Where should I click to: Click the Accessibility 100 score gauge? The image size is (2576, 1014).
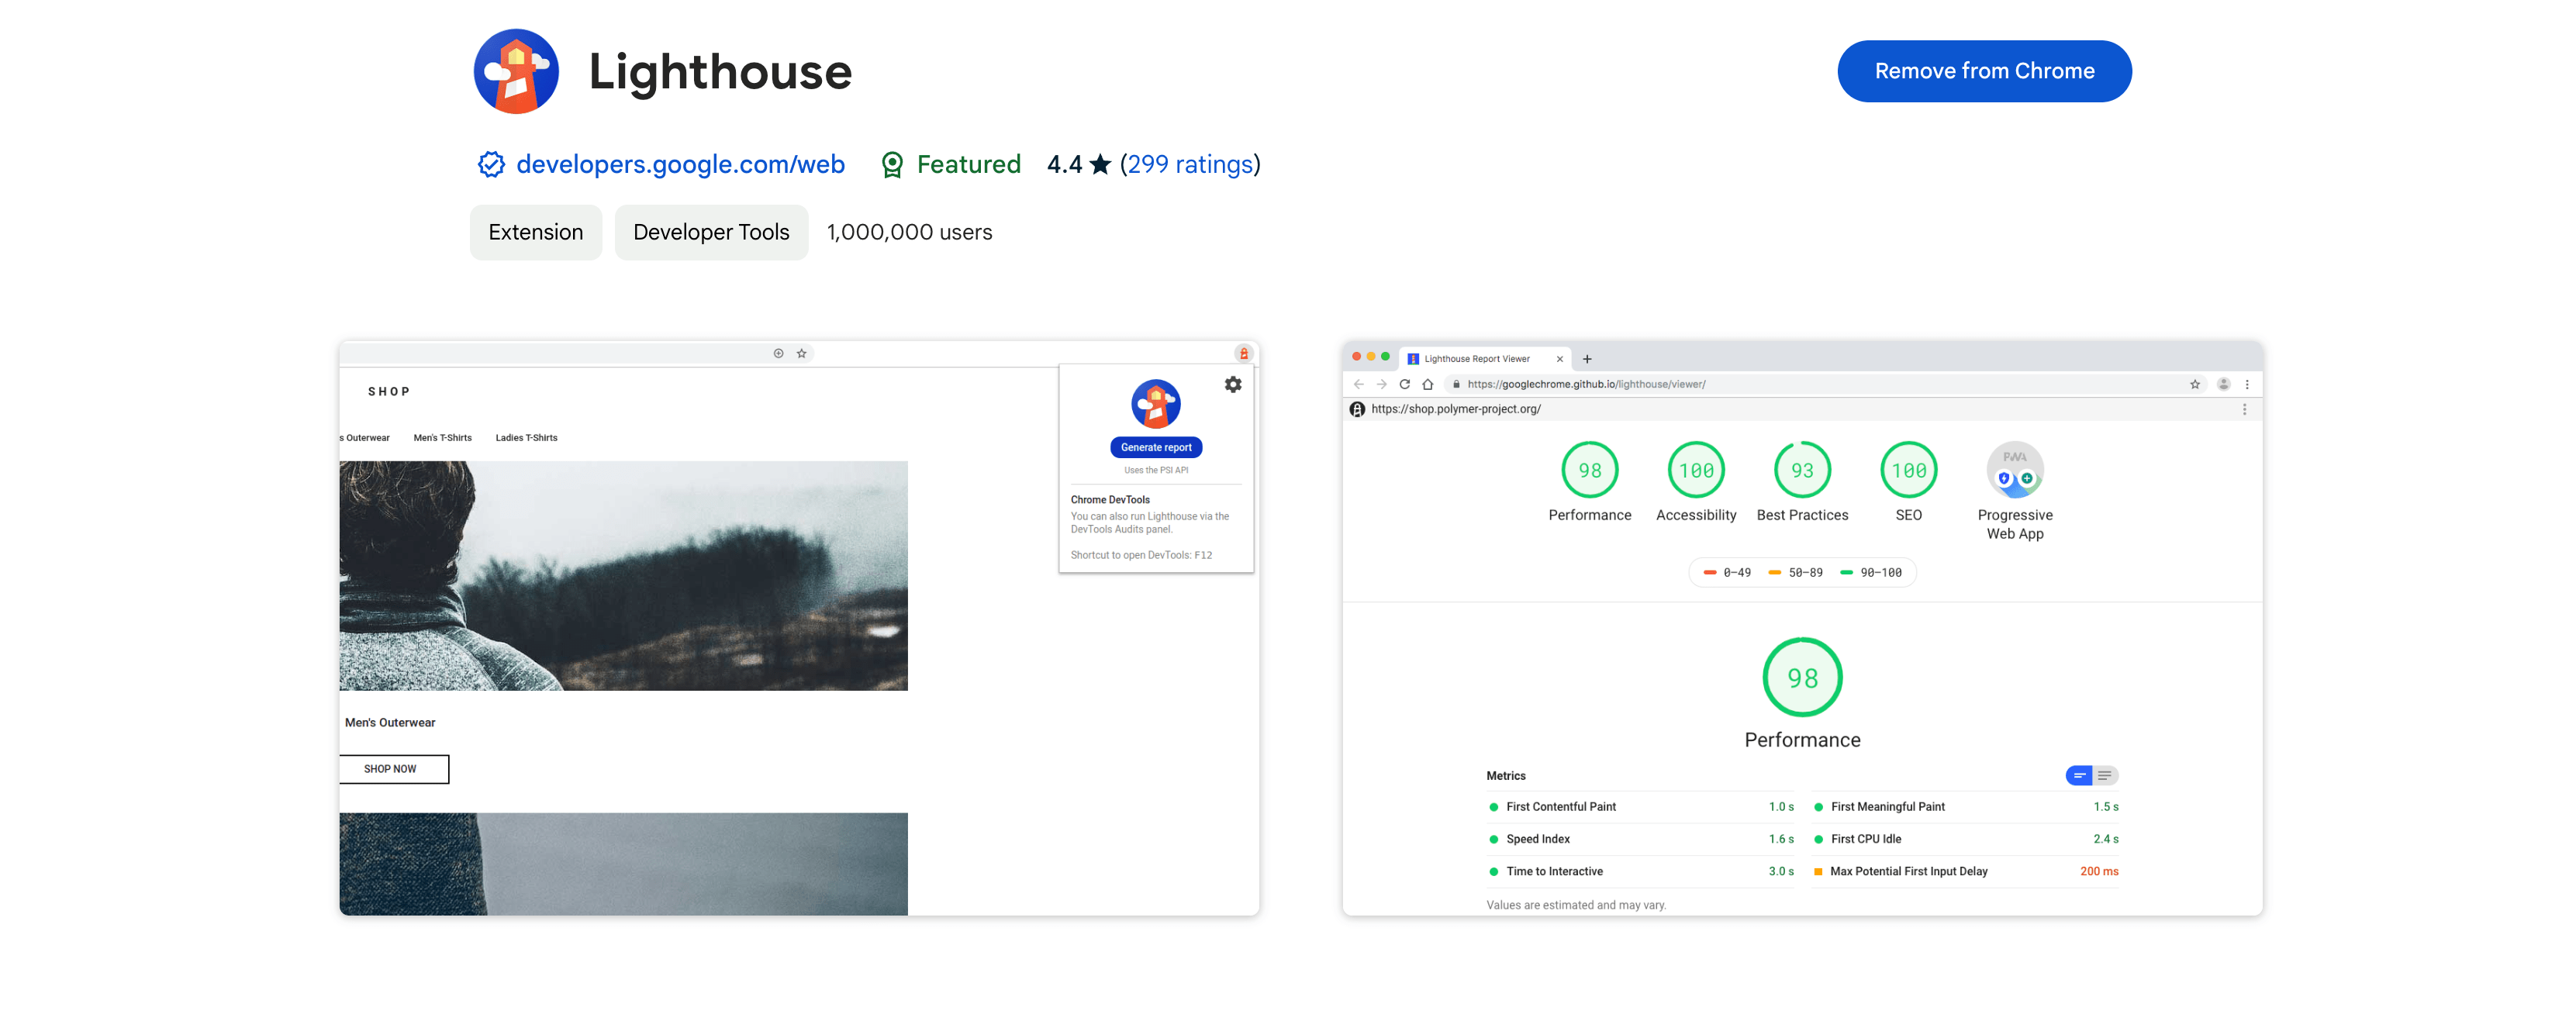tap(1696, 470)
